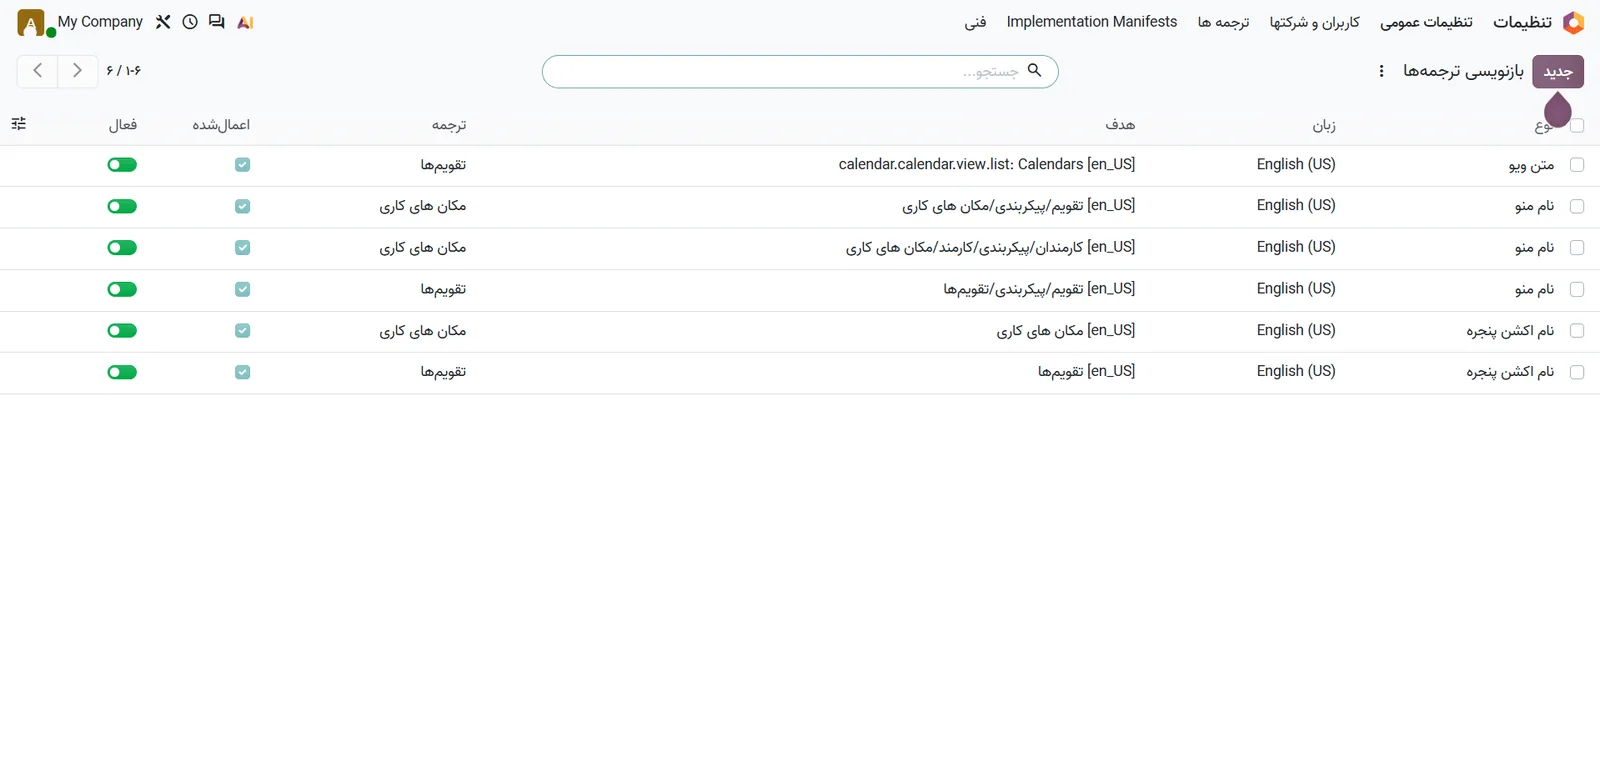The width and height of the screenshot is (1600, 757).
Task: Open the کارمندان/پیکربندی/کارمند/مکان های کاری target cell
Action: coord(991,247)
